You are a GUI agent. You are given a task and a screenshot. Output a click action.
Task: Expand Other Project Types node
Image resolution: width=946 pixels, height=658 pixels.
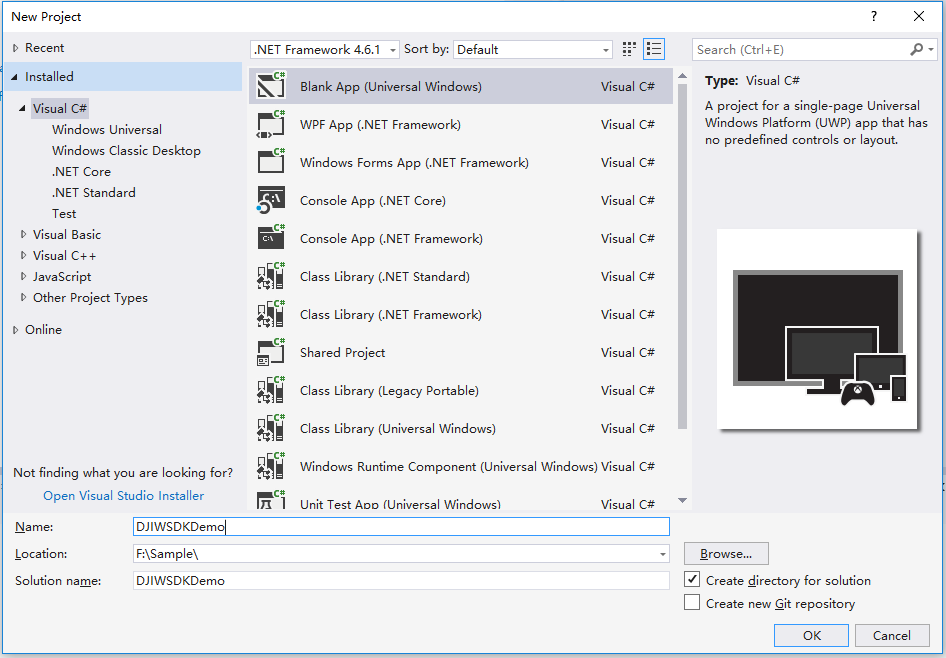point(23,297)
